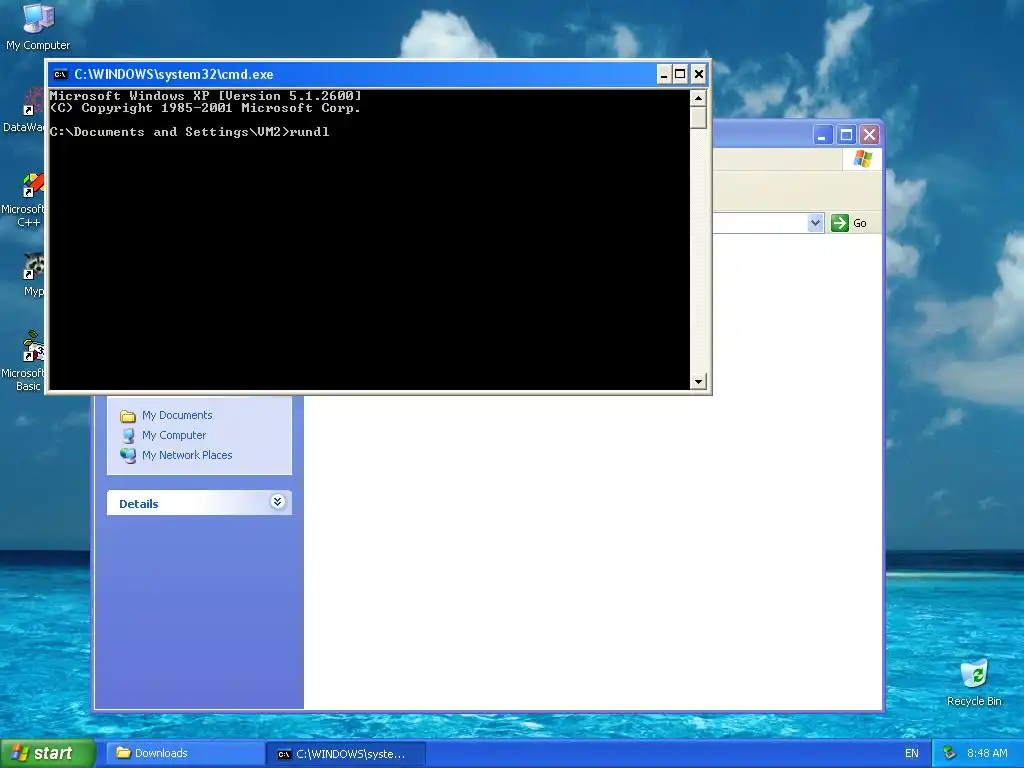Open the Microsoft Visual C++ desktop shortcut
Screen dimensions: 1024x768
pyautogui.click(x=25, y=200)
